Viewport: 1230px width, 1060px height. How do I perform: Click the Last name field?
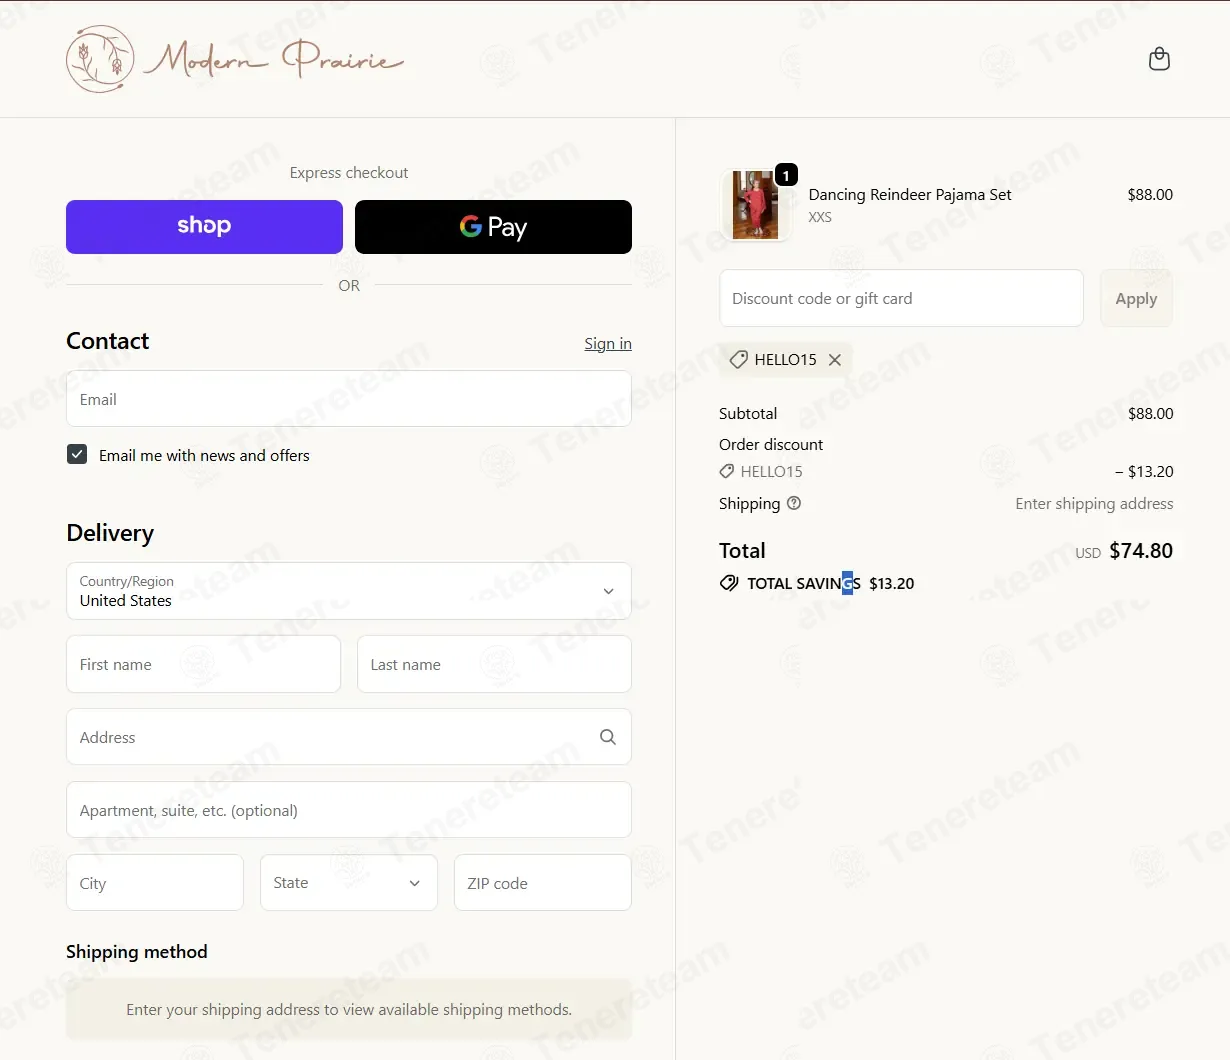tap(494, 664)
